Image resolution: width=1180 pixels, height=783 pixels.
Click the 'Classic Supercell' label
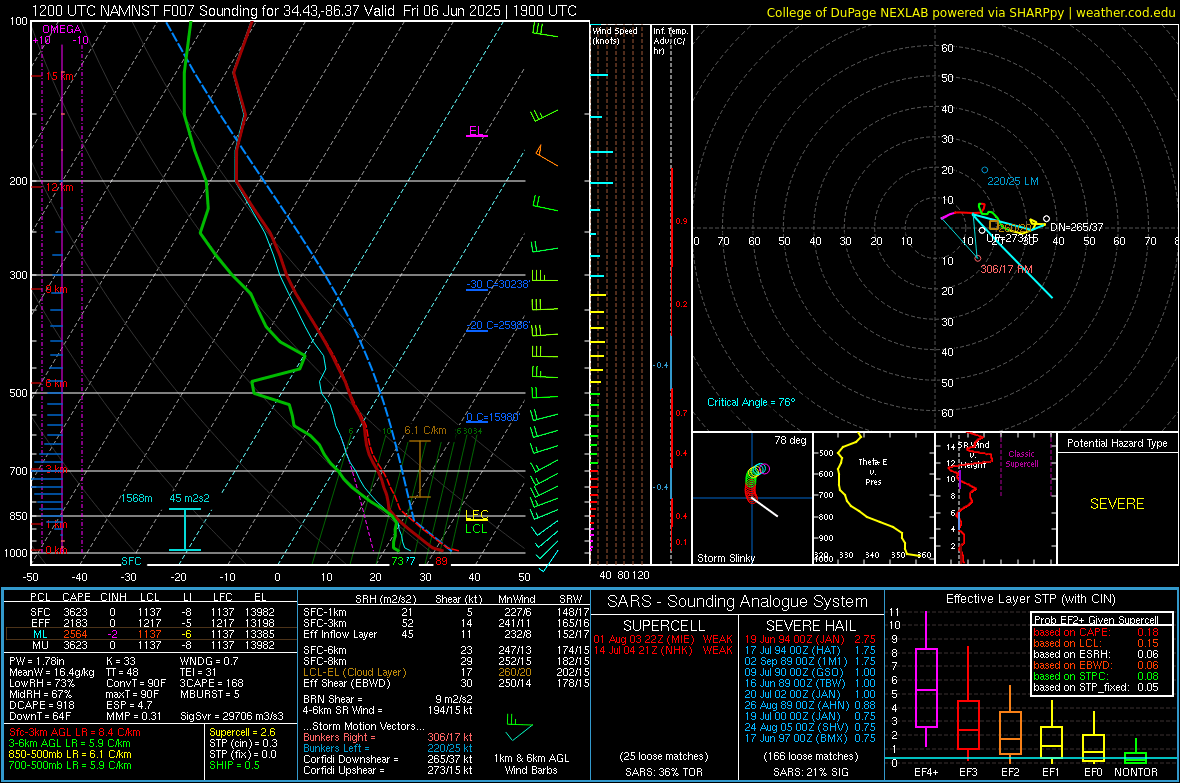(x=1021, y=459)
